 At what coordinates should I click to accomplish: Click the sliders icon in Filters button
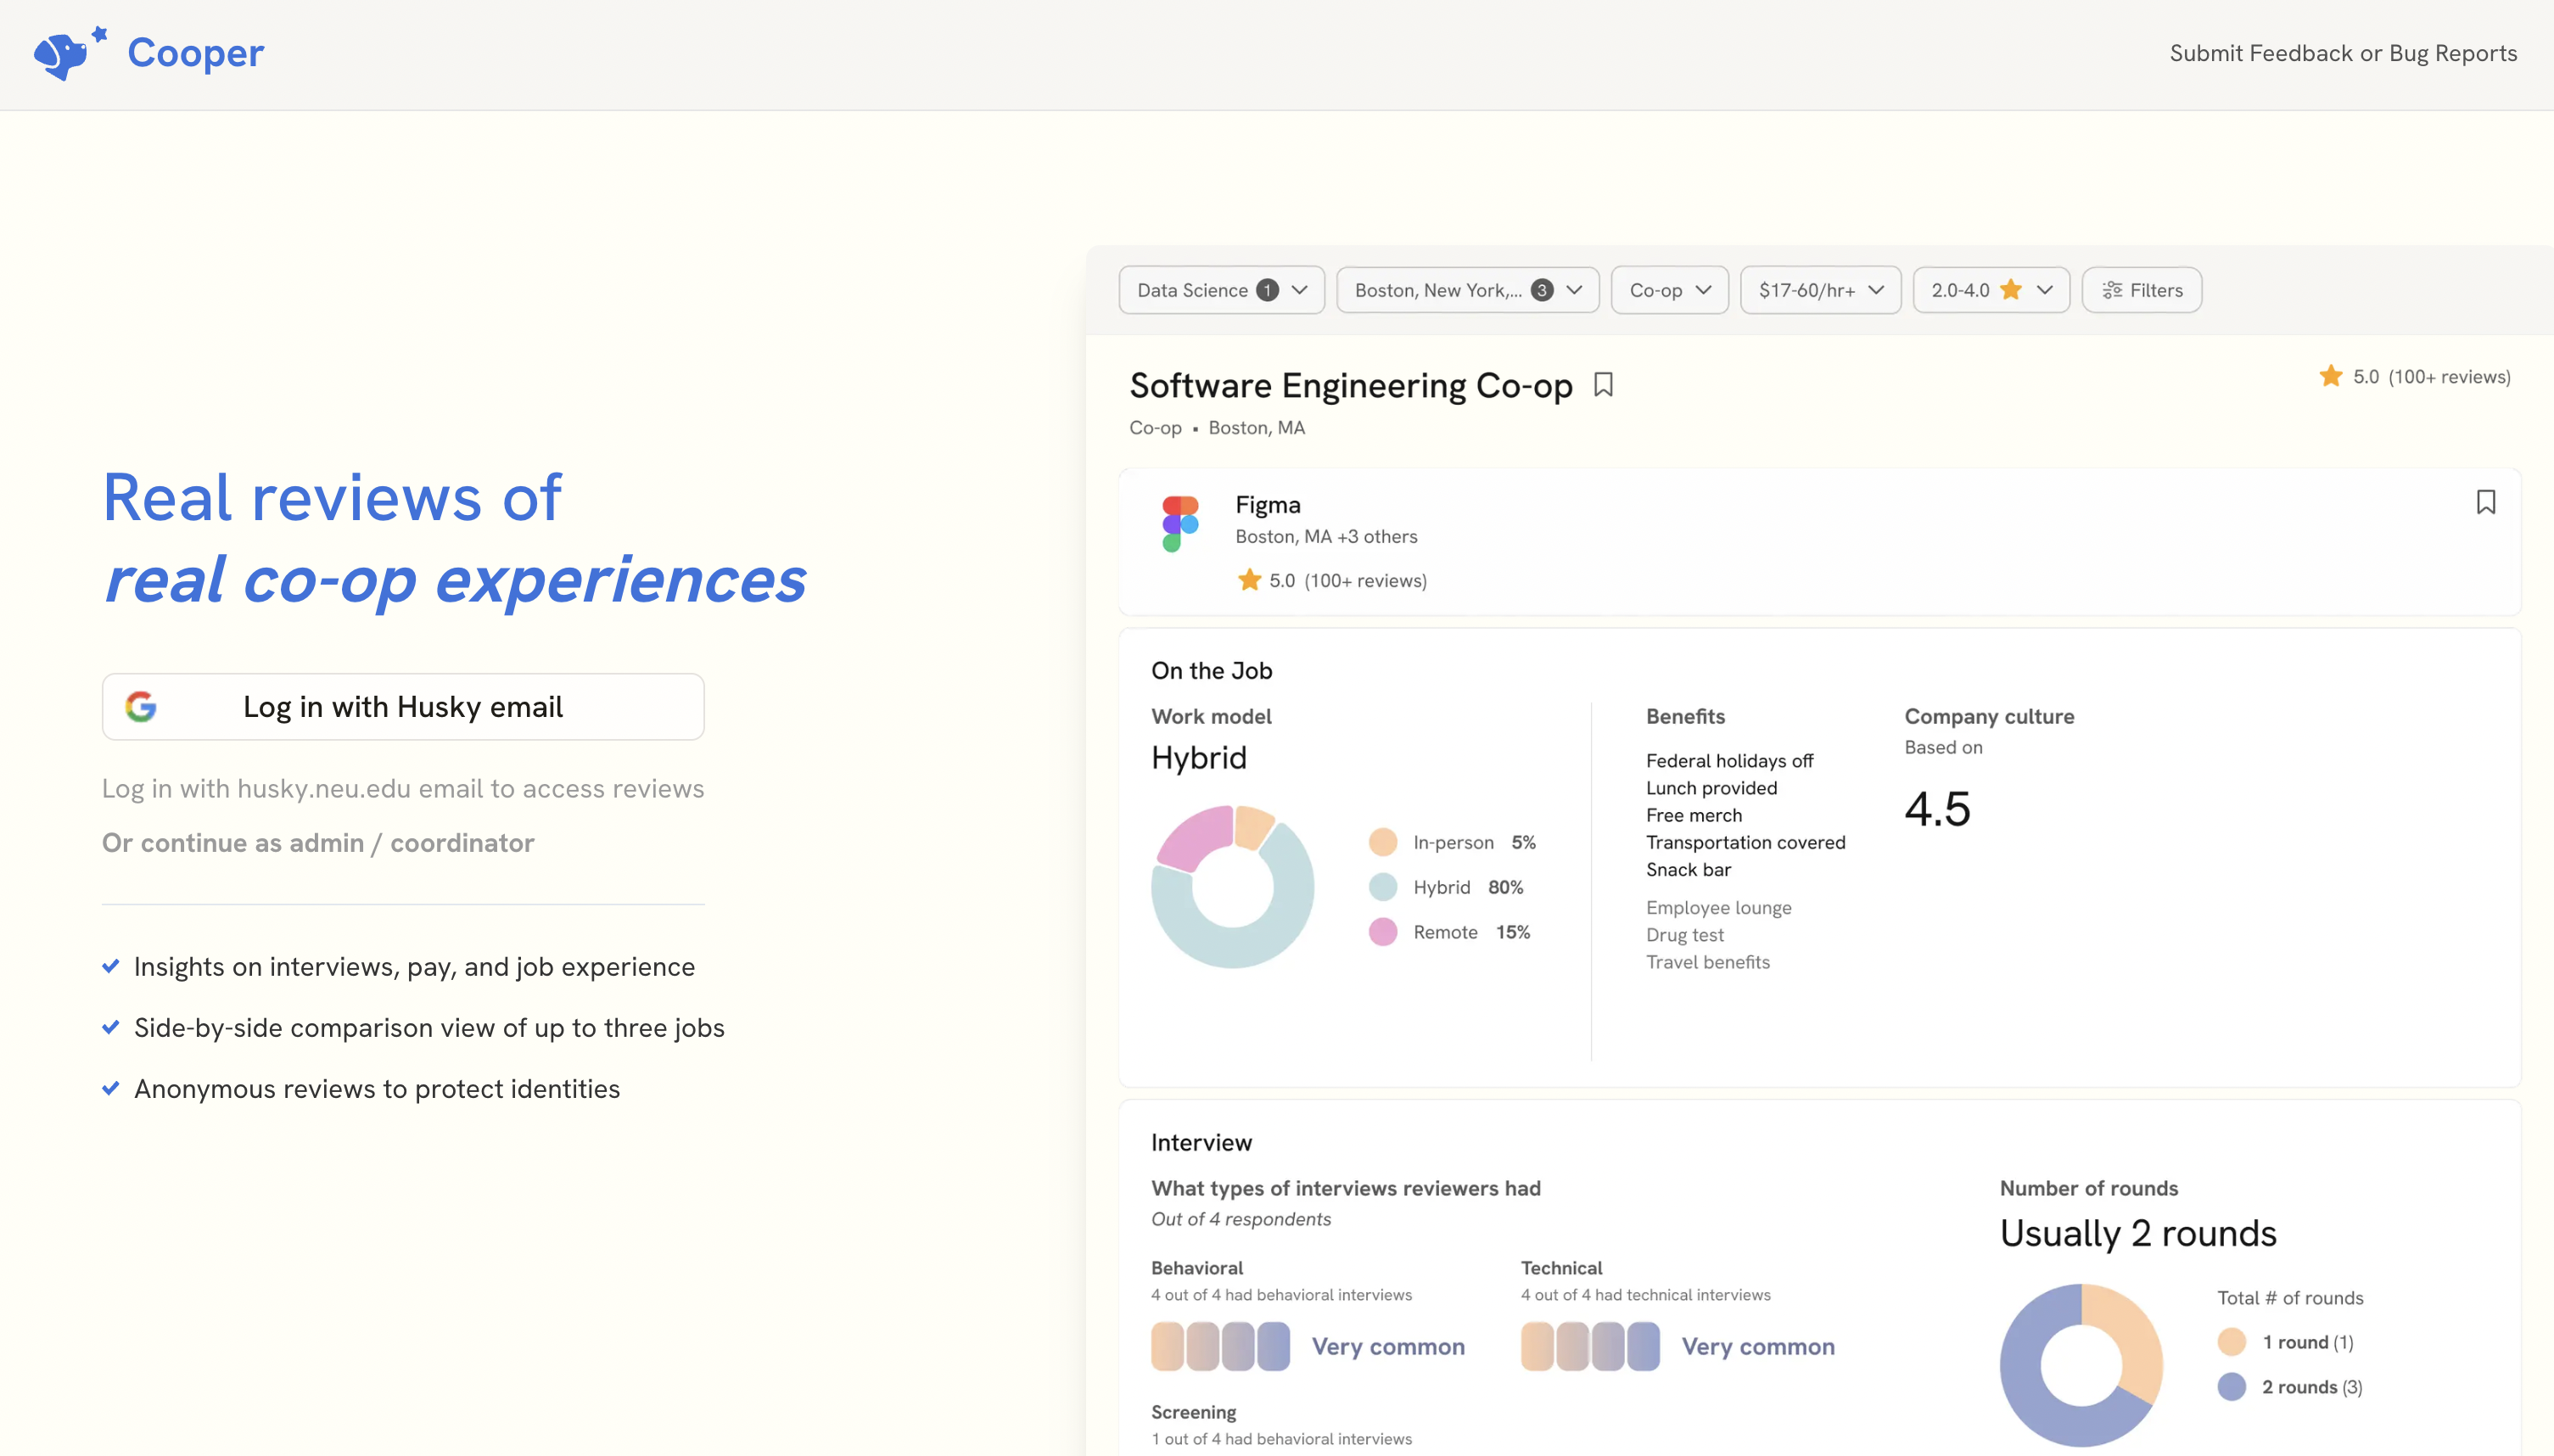pos(2112,290)
